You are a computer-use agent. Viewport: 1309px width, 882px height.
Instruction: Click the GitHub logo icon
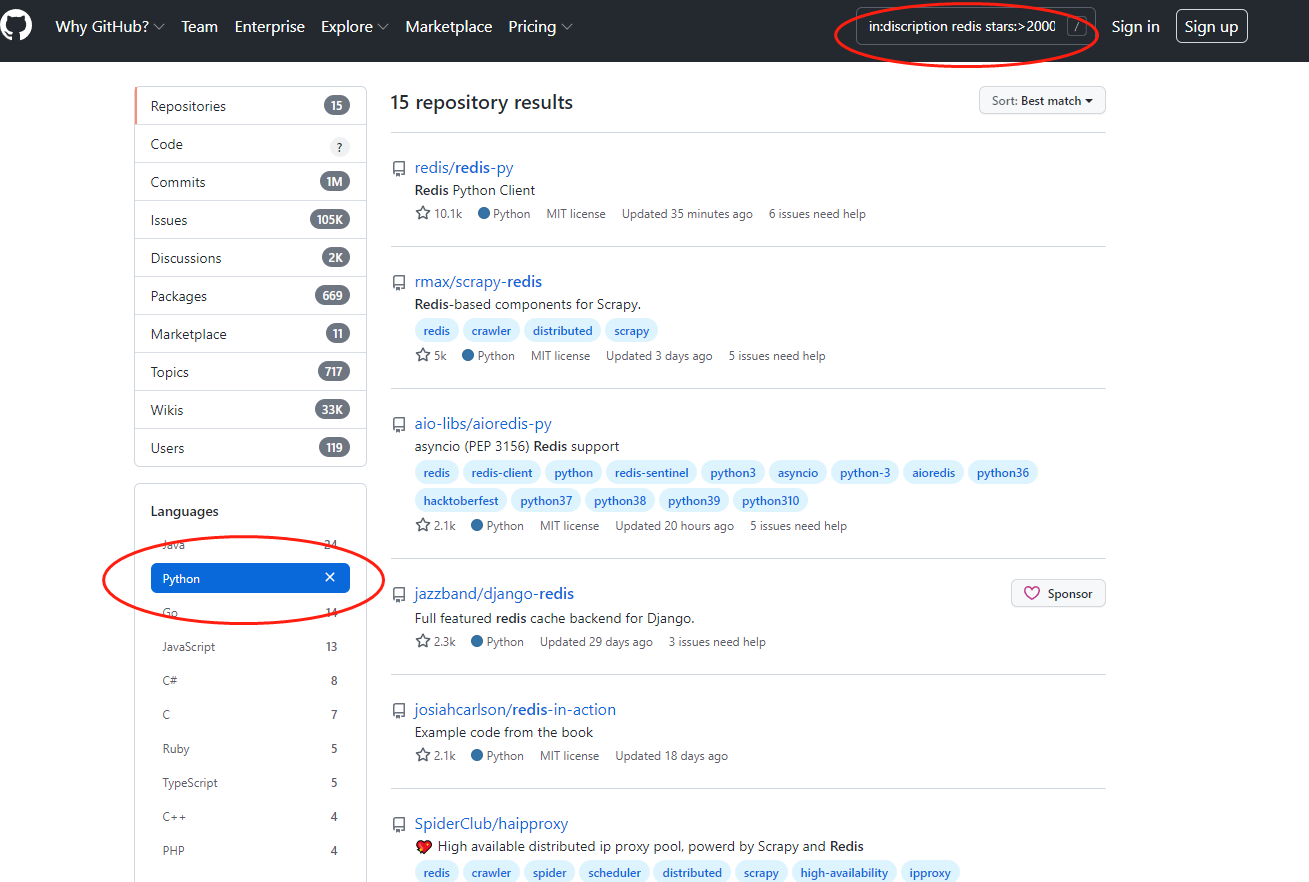click(x=16, y=24)
